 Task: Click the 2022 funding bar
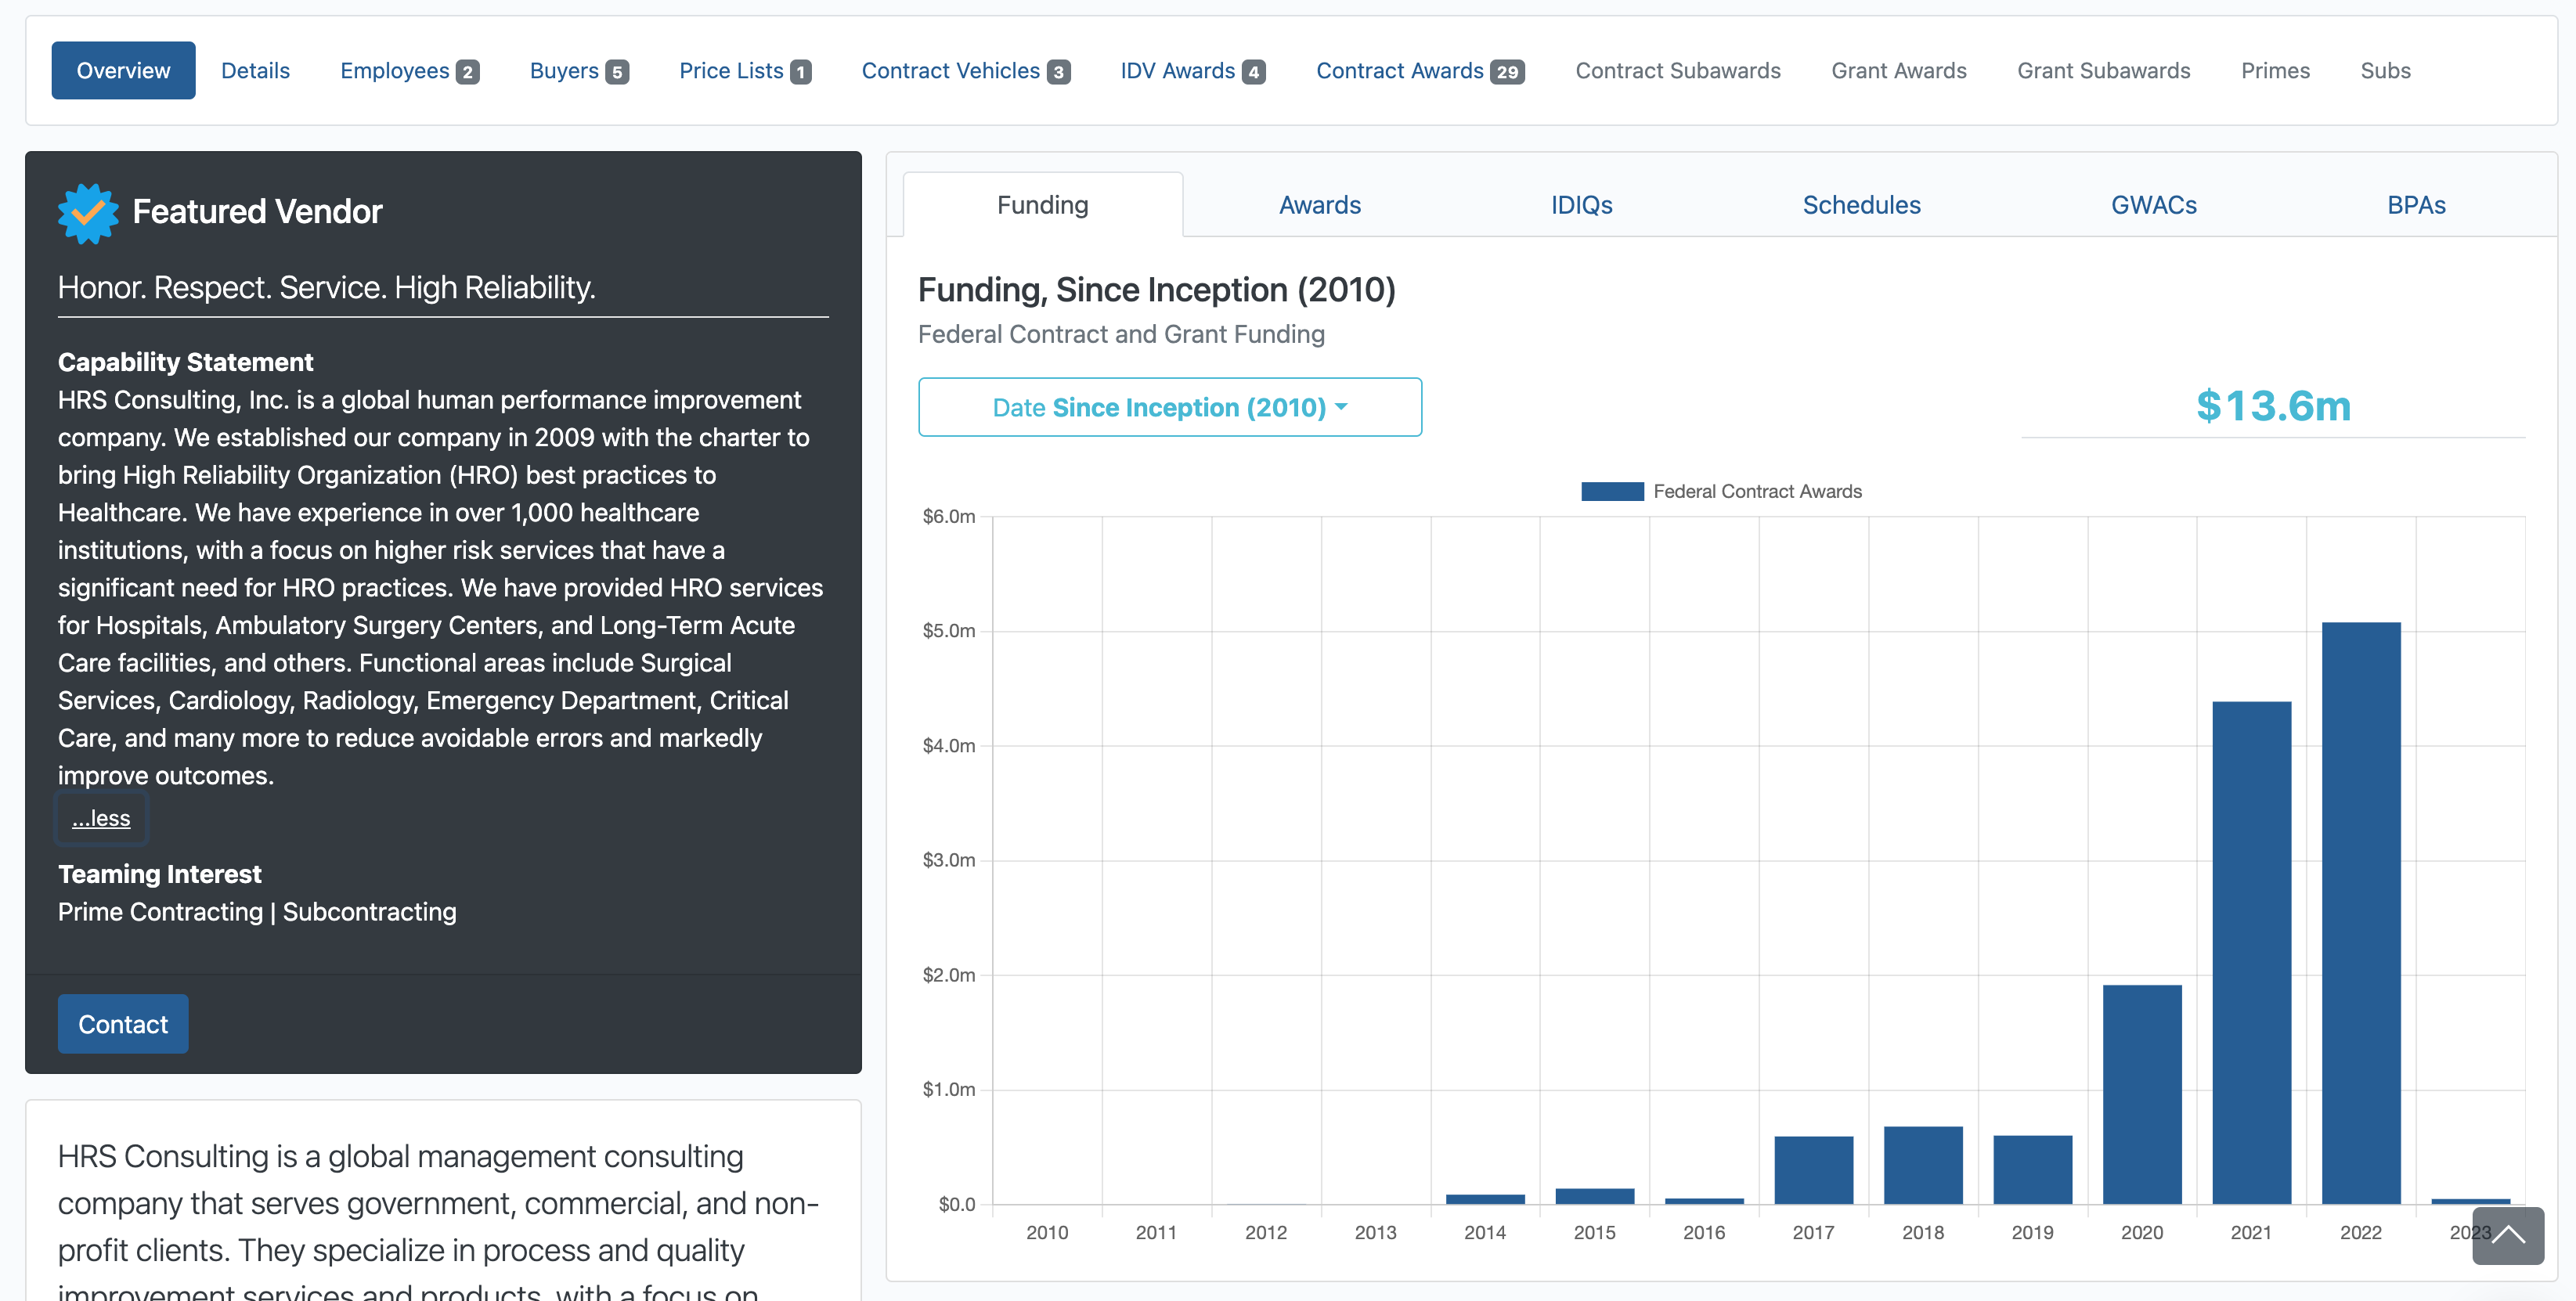pyautogui.click(x=2361, y=913)
